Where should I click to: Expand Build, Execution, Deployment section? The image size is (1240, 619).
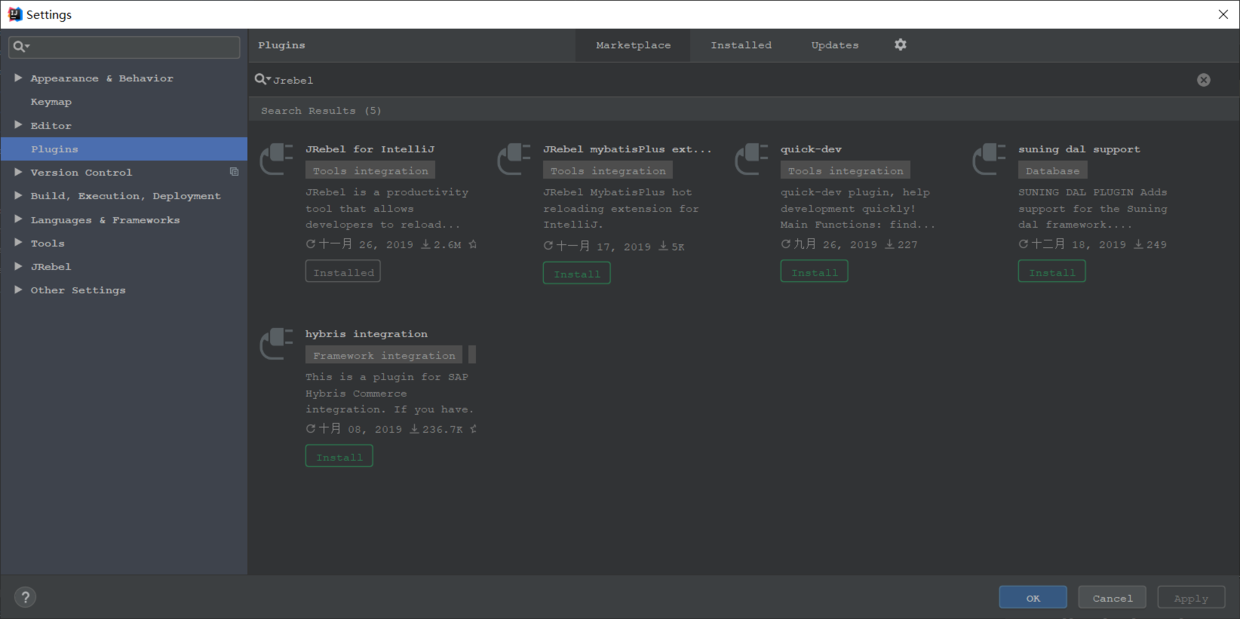click(18, 196)
